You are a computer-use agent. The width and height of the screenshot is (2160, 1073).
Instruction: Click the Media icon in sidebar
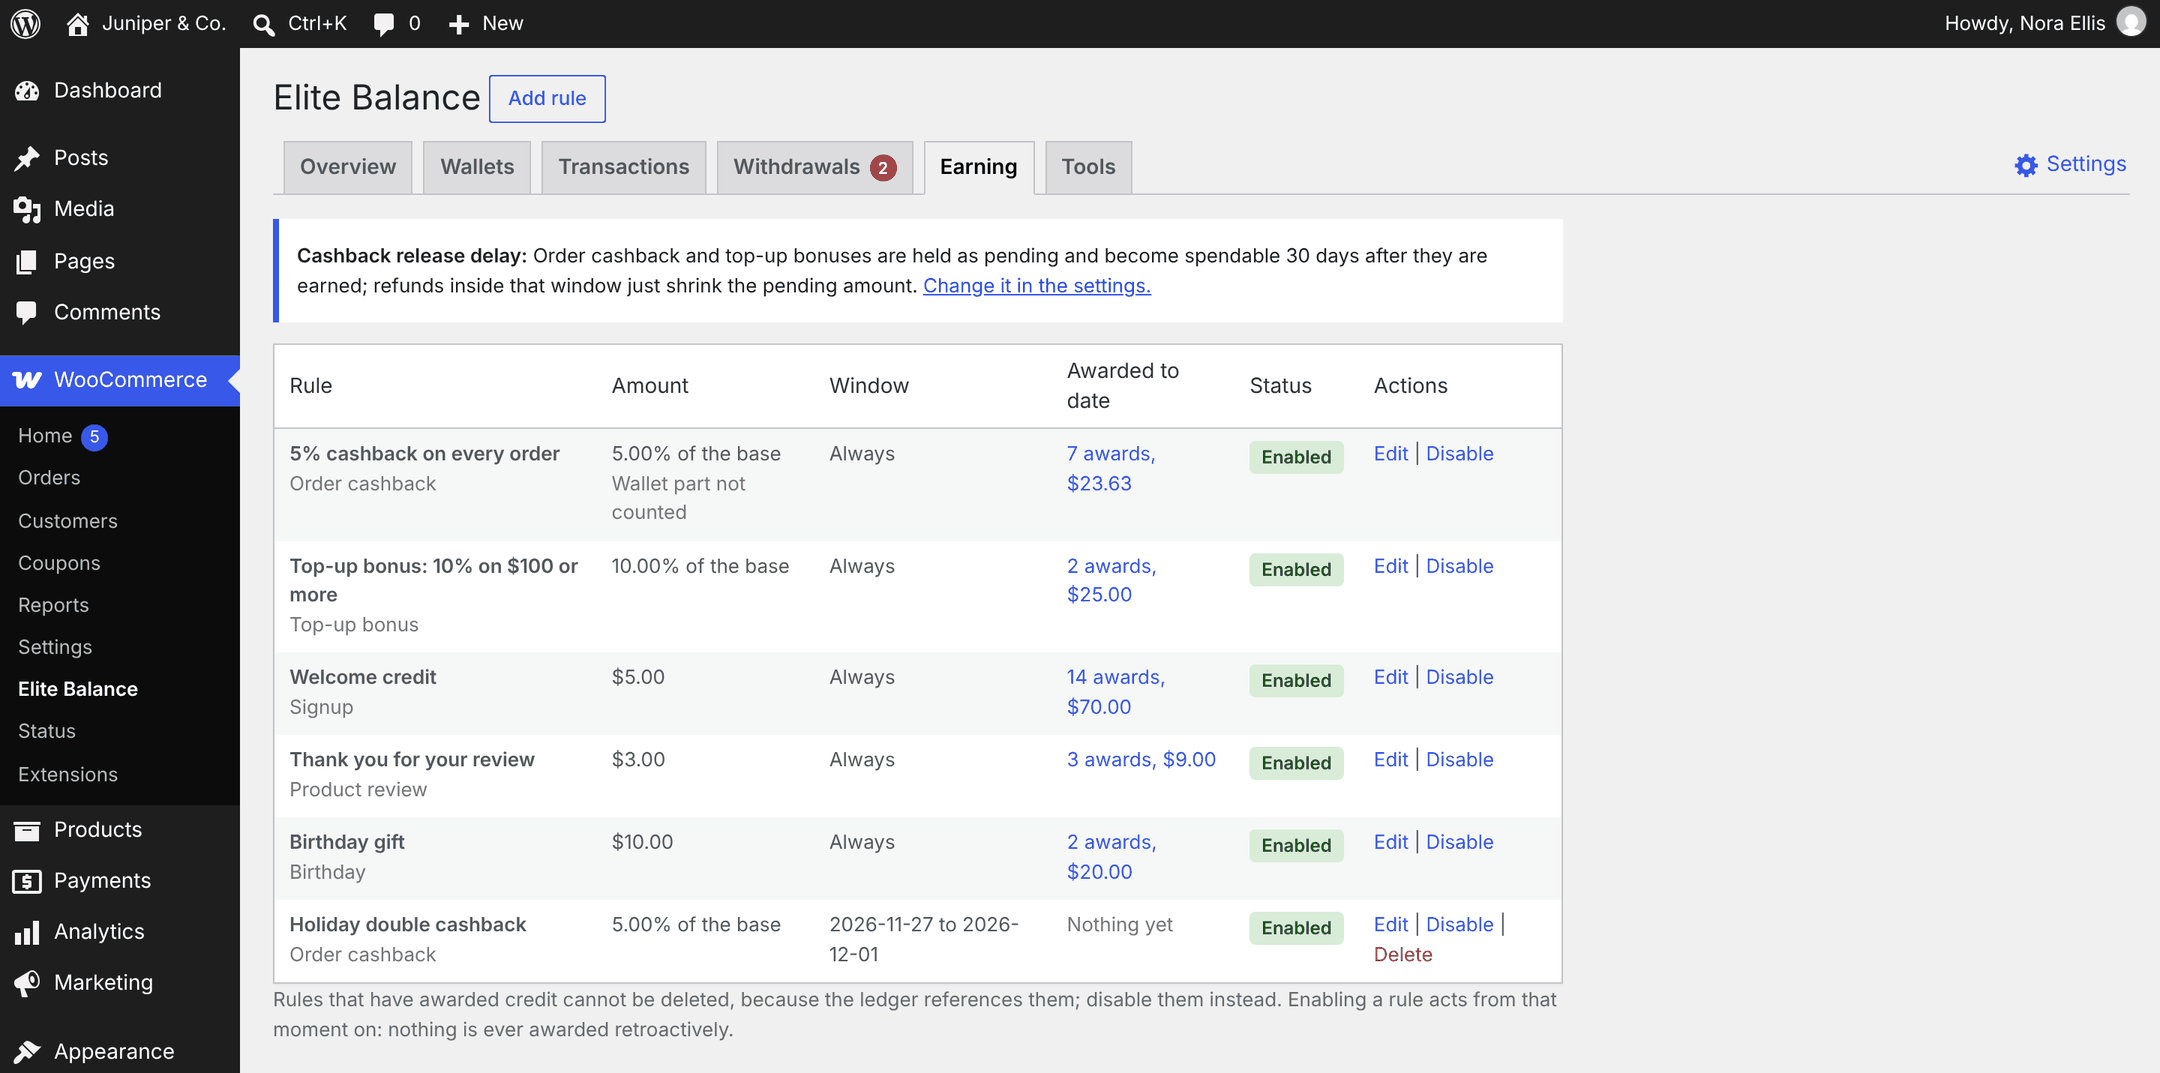[27, 209]
